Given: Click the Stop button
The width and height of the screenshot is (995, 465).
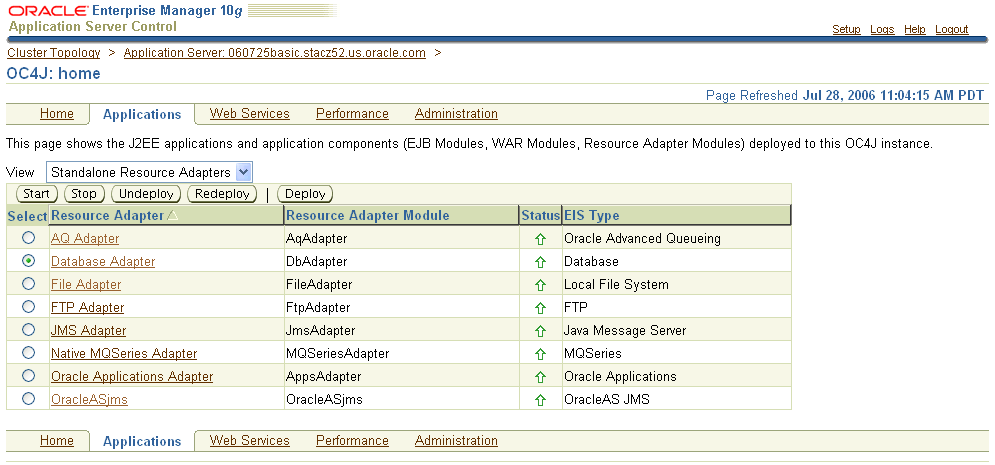Looking at the screenshot, I should (84, 194).
